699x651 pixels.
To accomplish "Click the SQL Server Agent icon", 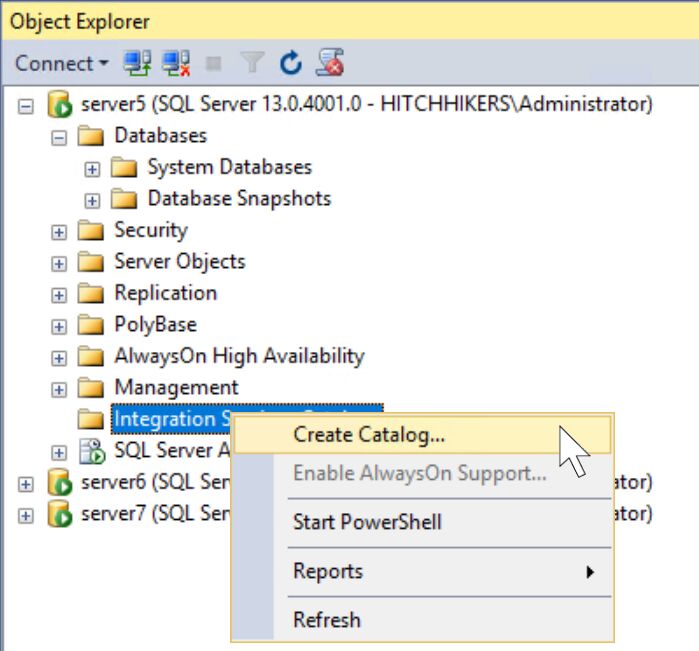I will click(x=92, y=451).
